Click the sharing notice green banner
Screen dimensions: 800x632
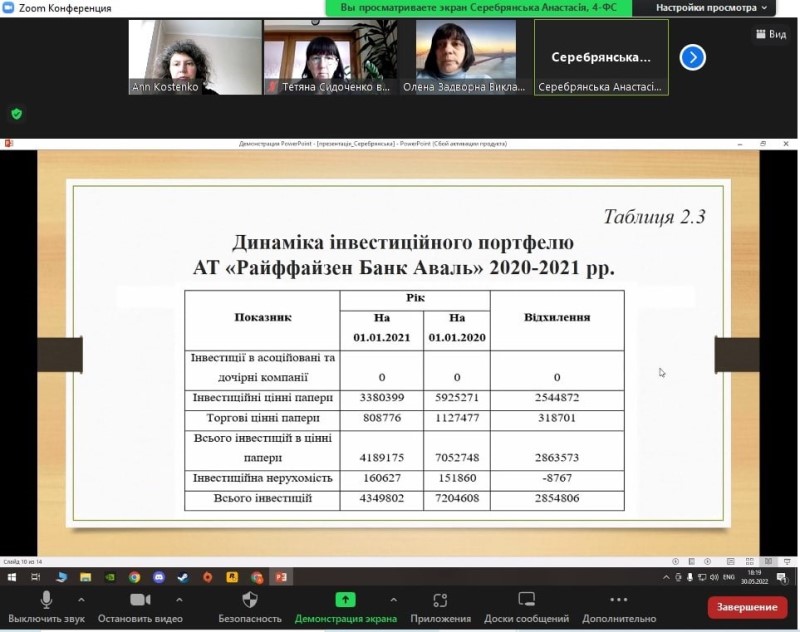point(479,8)
